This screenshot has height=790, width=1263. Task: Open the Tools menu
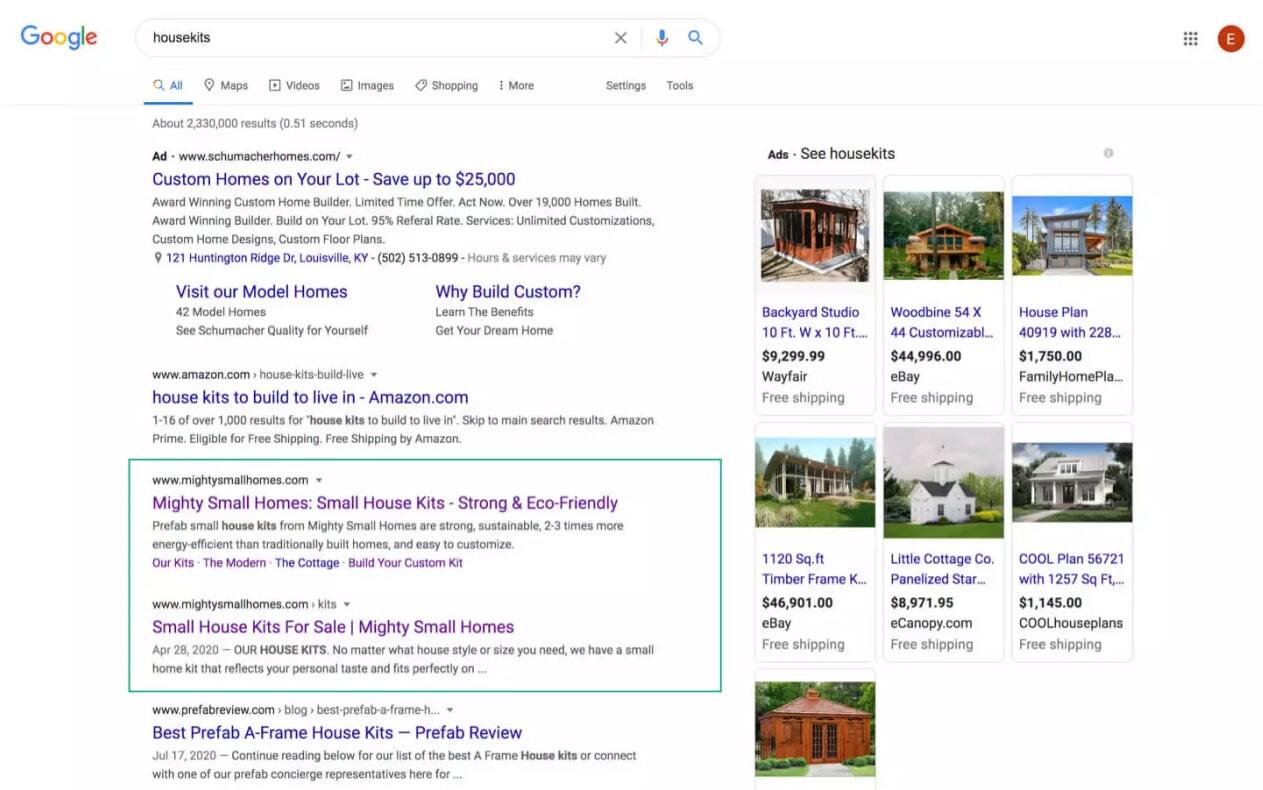tap(680, 86)
